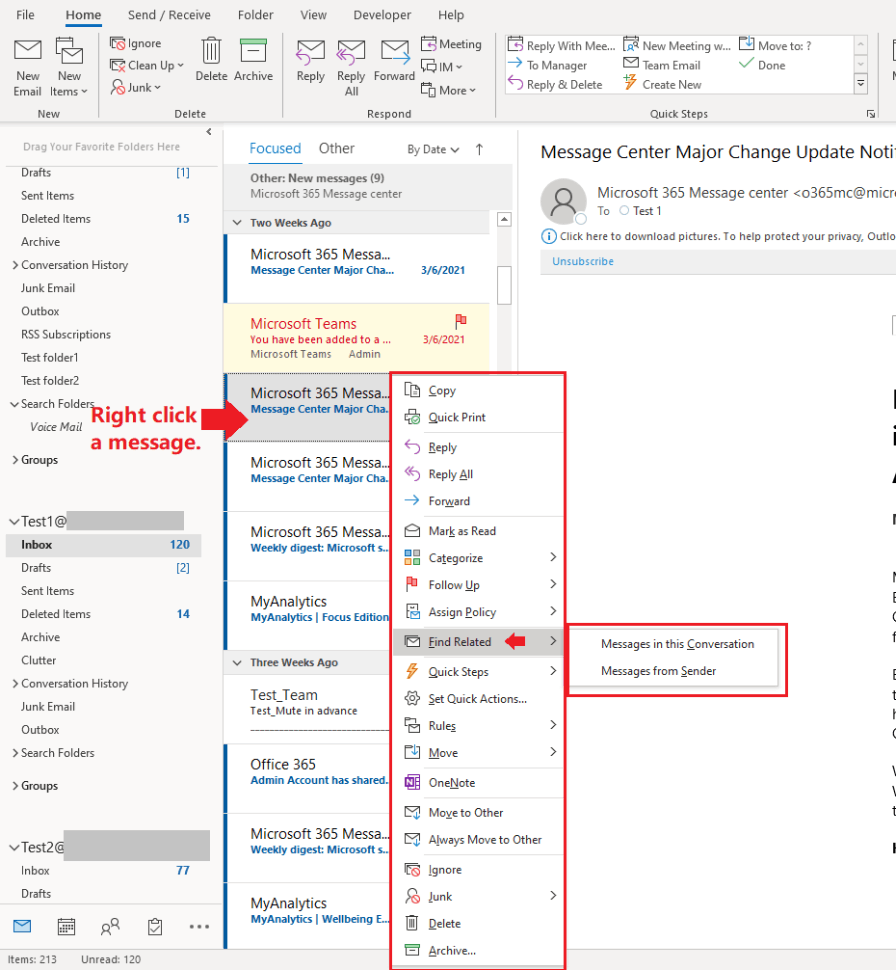Open the Calendar from the navigation bar

pos(66,927)
